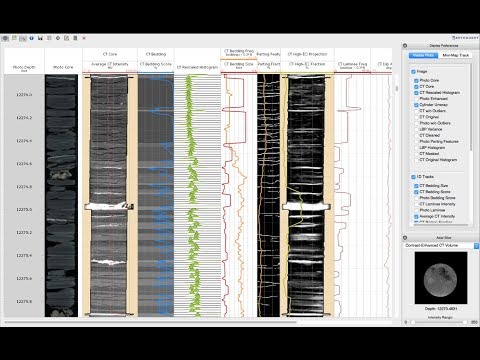This screenshot has height=360, width=480.
Task: Click the Photo Depth track header
Action: pyautogui.click(x=24, y=68)
